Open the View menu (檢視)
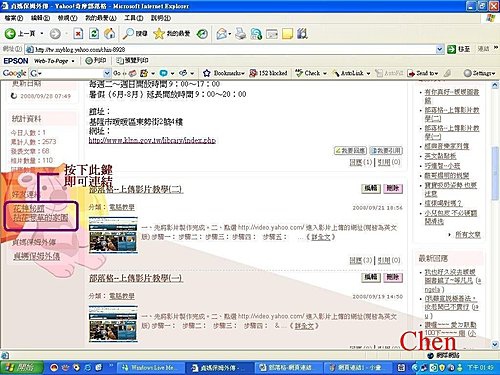 pyautogui.click(x=67, y=18)
